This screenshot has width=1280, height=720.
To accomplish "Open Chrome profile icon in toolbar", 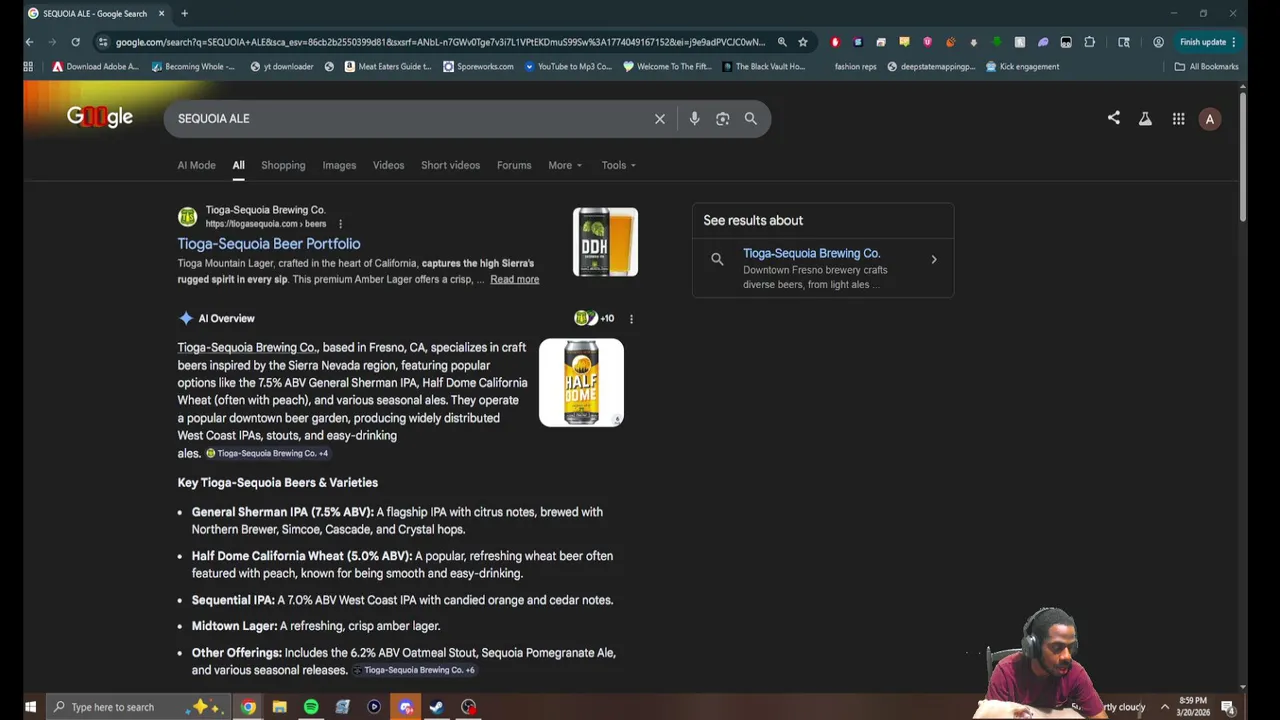I will (x=1158, y=42).
